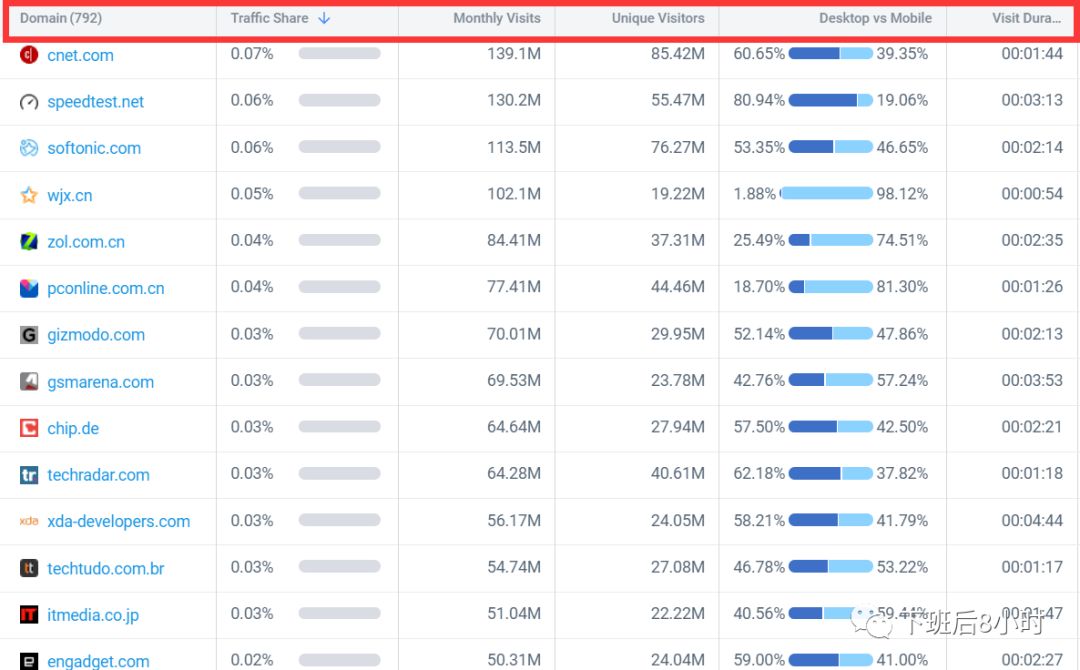The height and width of the screenshot is (670, 1080).
Task: Click the 76.27M unique visitors value
Action: pyautogui.click(x=678, y=147)
